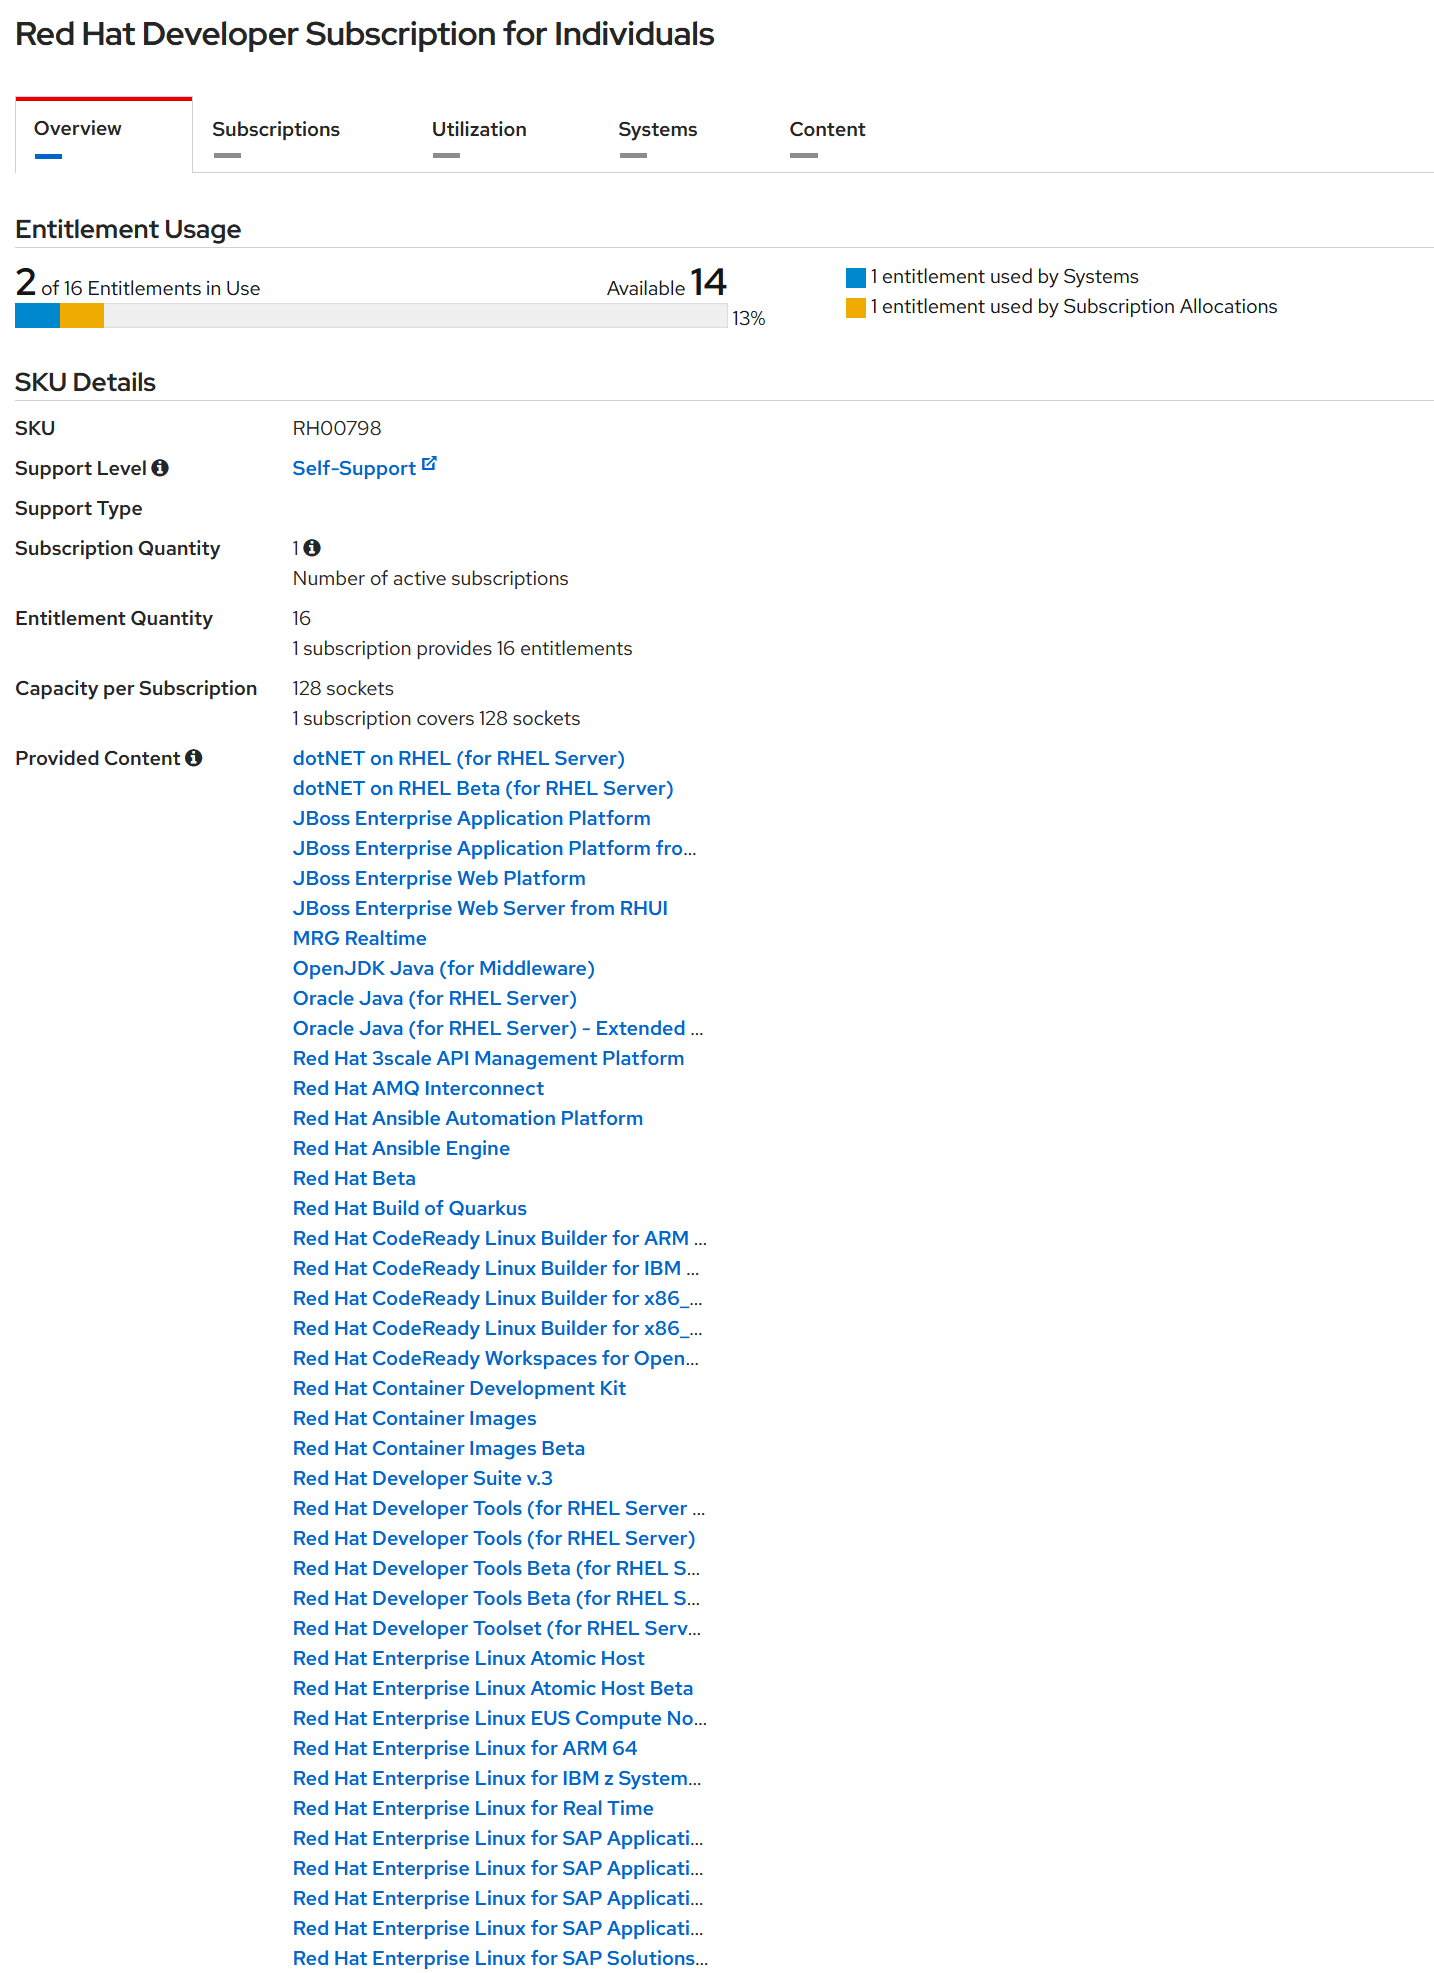Open Red Hat Developer Tools (for RHEL Server) link
The image size is (1434, 1973).
494,1538
